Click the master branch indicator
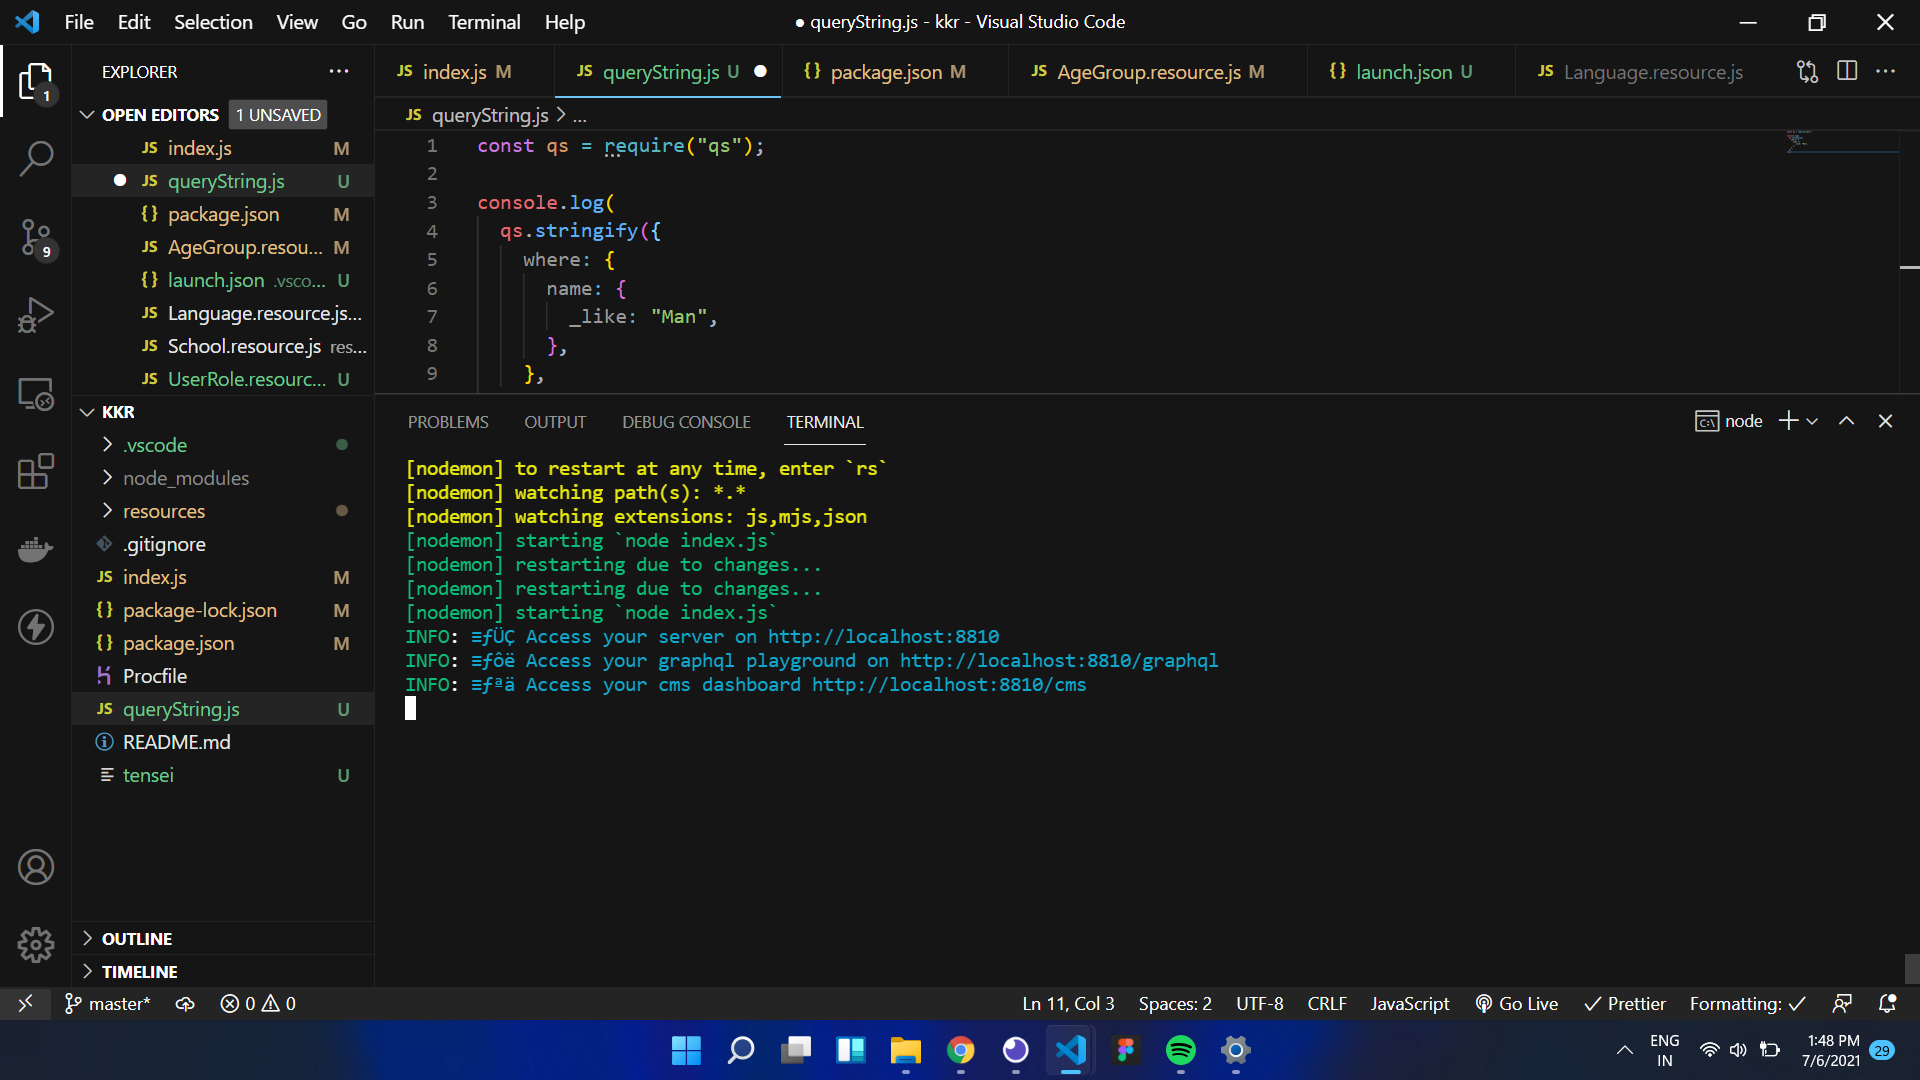The image size is (1920, 1080). pyautogui.click(x=107, y=1003)
